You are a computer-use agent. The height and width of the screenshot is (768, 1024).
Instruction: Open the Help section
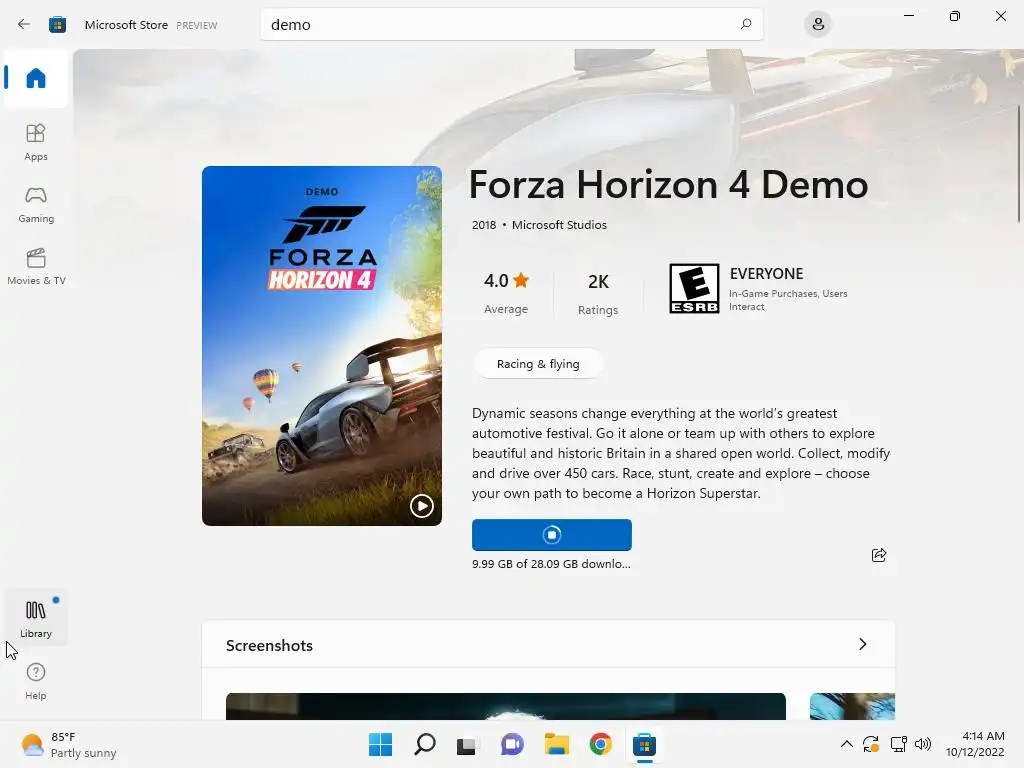(36, 681)
